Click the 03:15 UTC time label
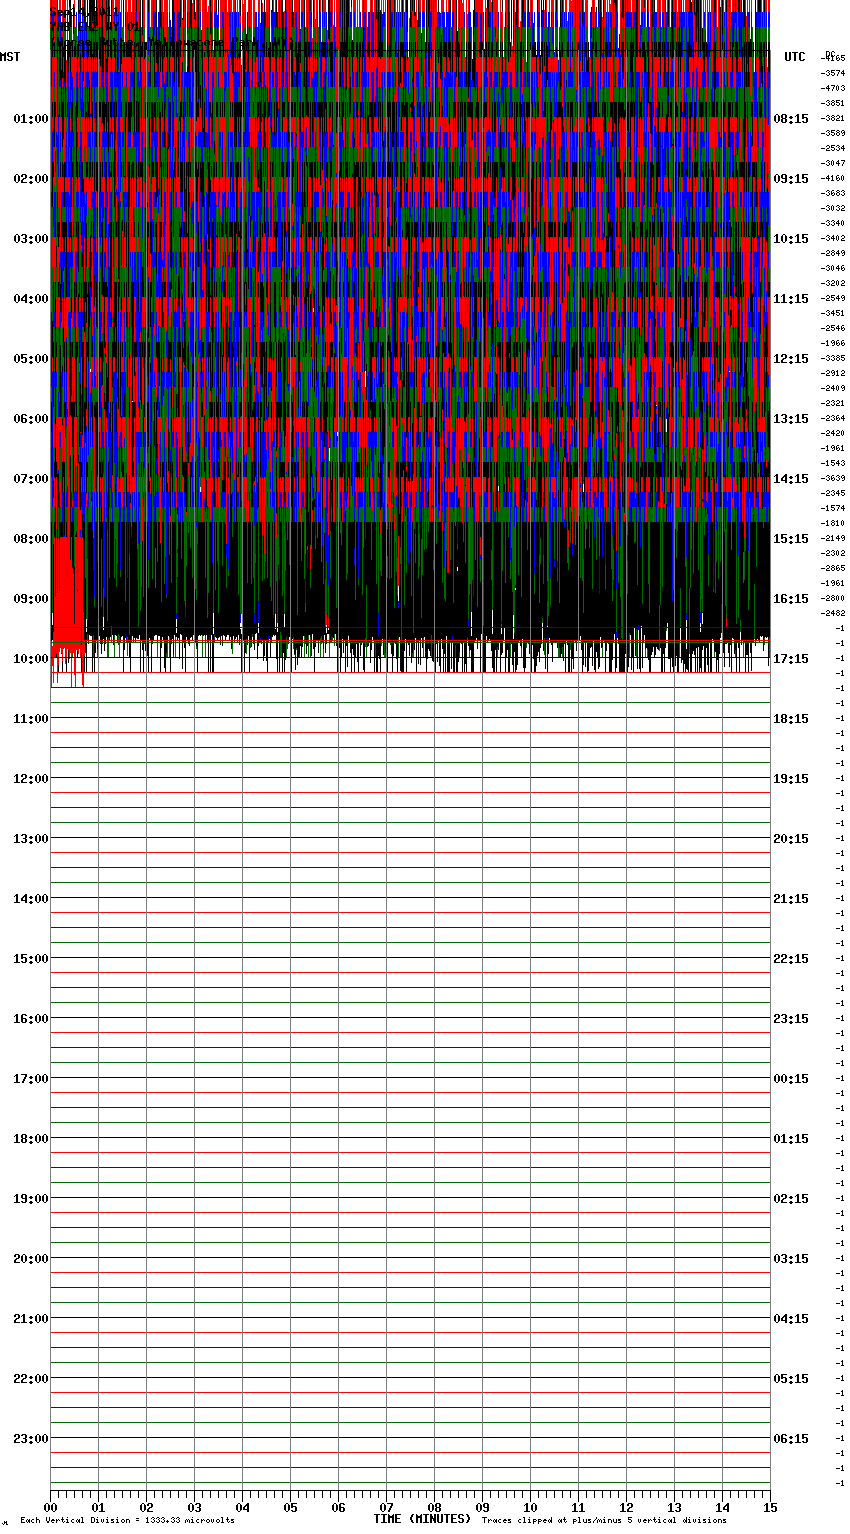Viewport: 850px width, 1534px height. (x=791, y=1259)
